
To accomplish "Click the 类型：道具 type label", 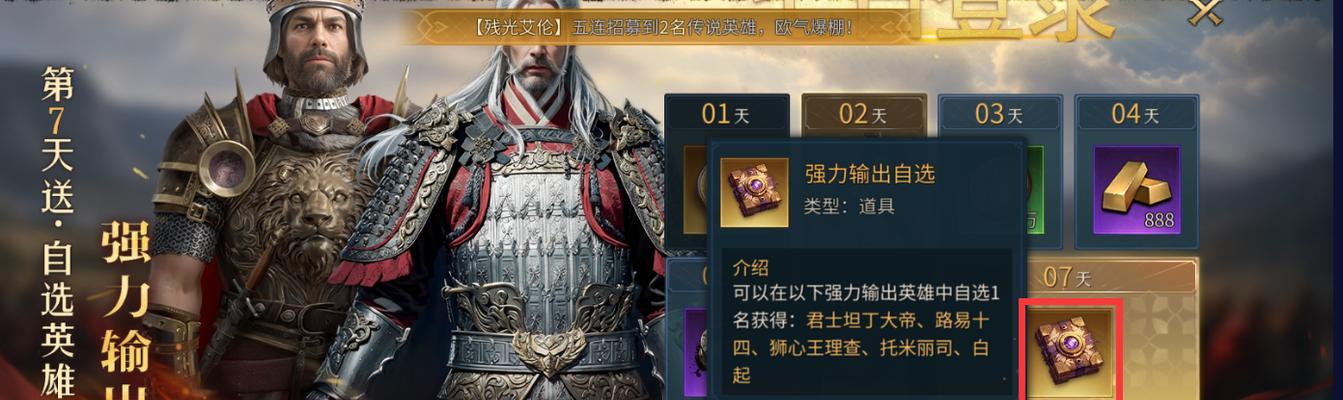I will tap(848, 206).
